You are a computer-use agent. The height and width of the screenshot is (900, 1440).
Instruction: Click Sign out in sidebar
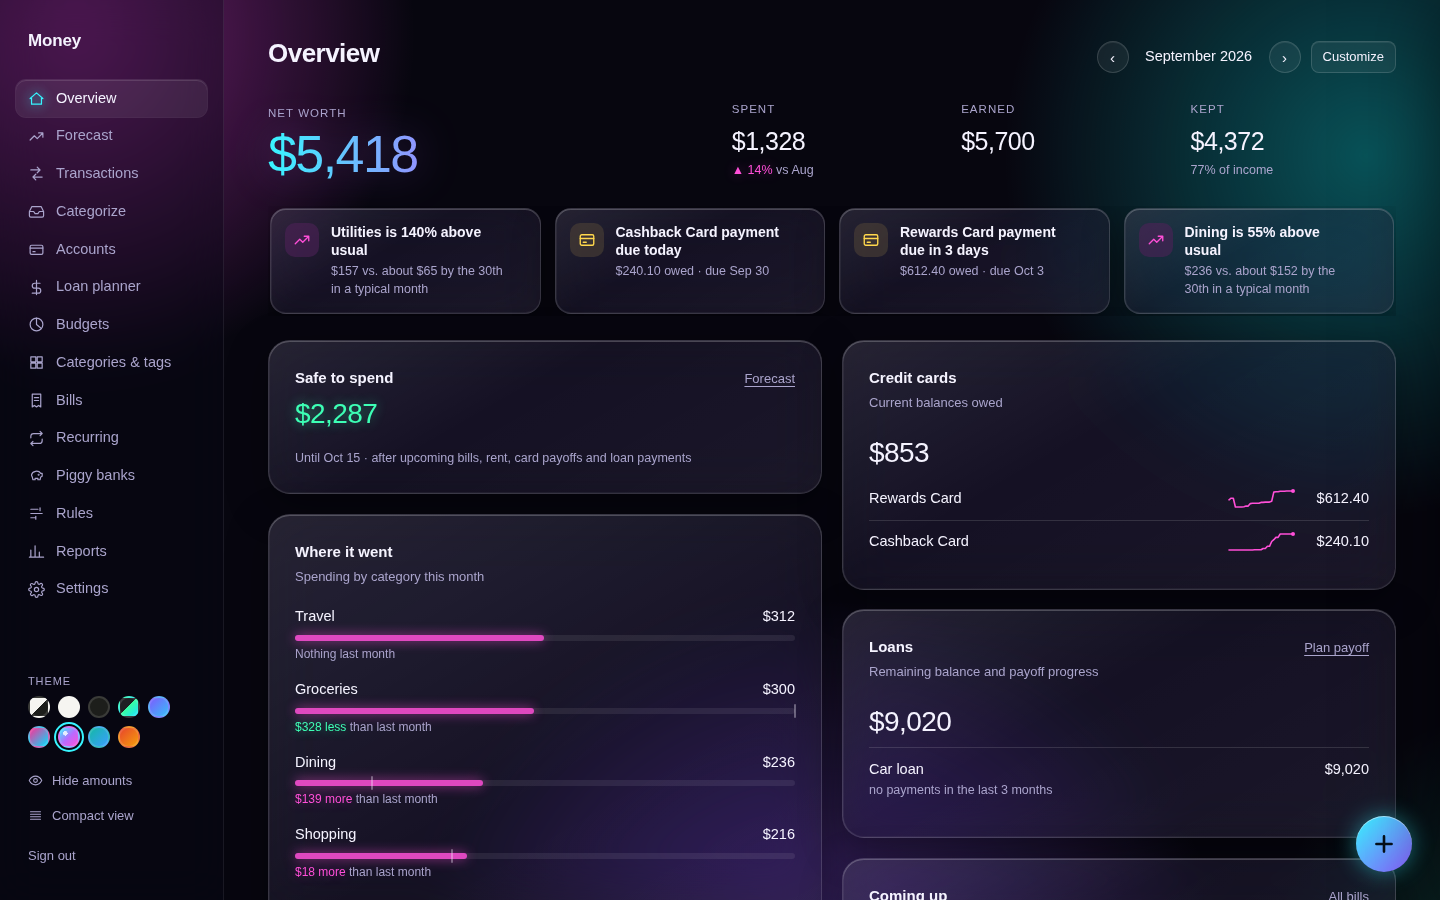click(52, 856)
